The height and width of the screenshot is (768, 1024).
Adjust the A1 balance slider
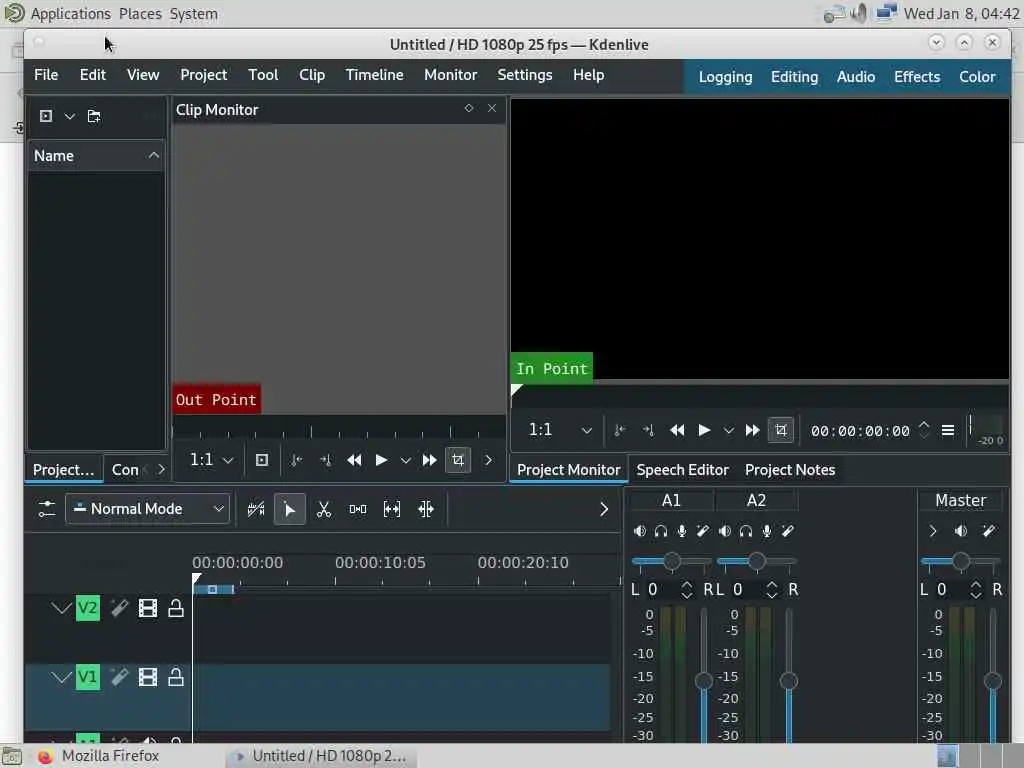click(672, 561)
